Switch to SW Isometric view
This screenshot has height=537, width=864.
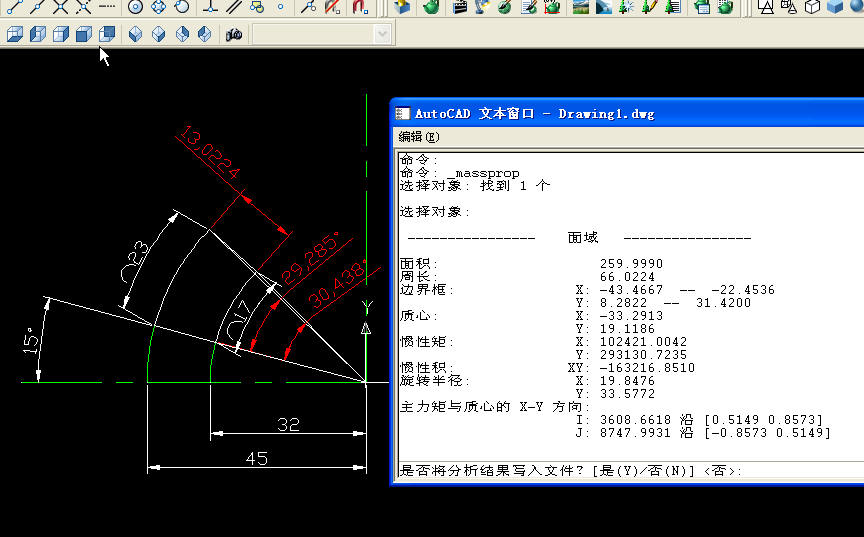(135, 34)
